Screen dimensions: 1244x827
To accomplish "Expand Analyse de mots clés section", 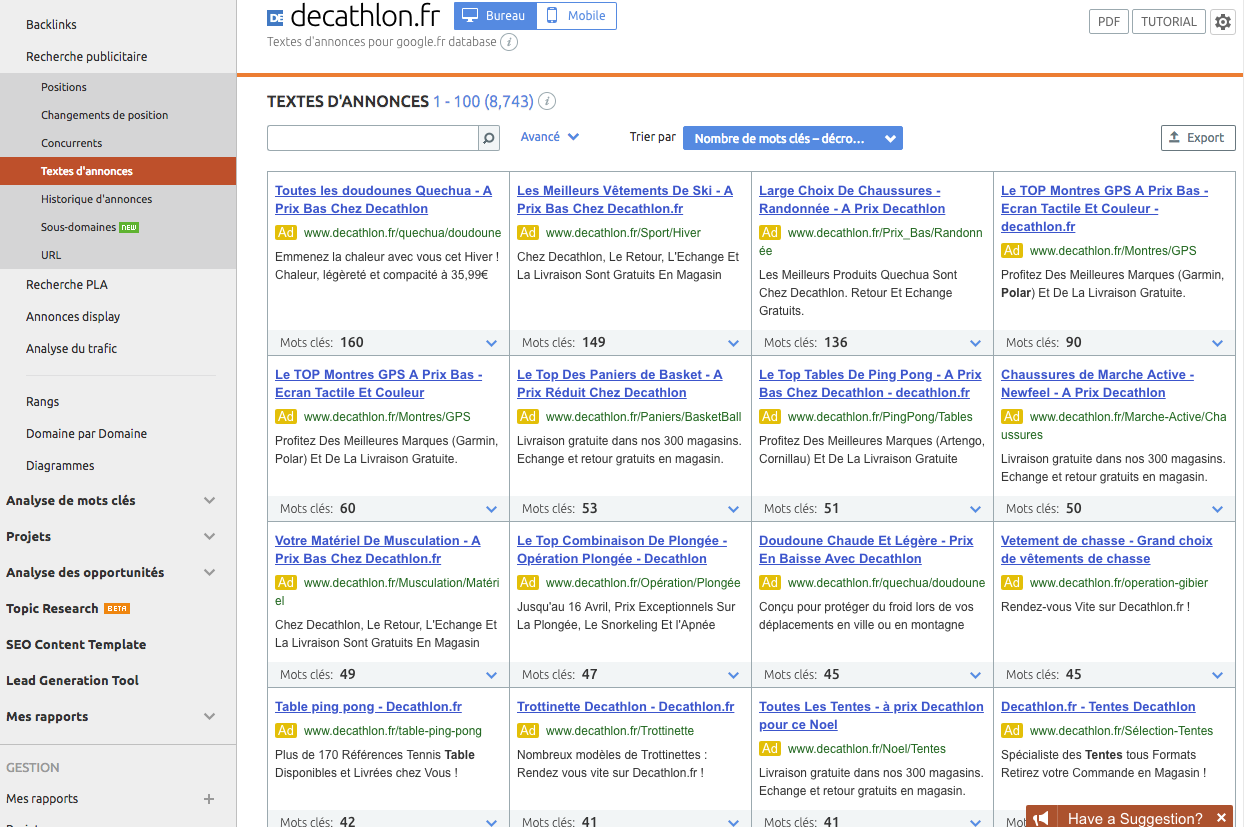I will [x=209, y=500].
